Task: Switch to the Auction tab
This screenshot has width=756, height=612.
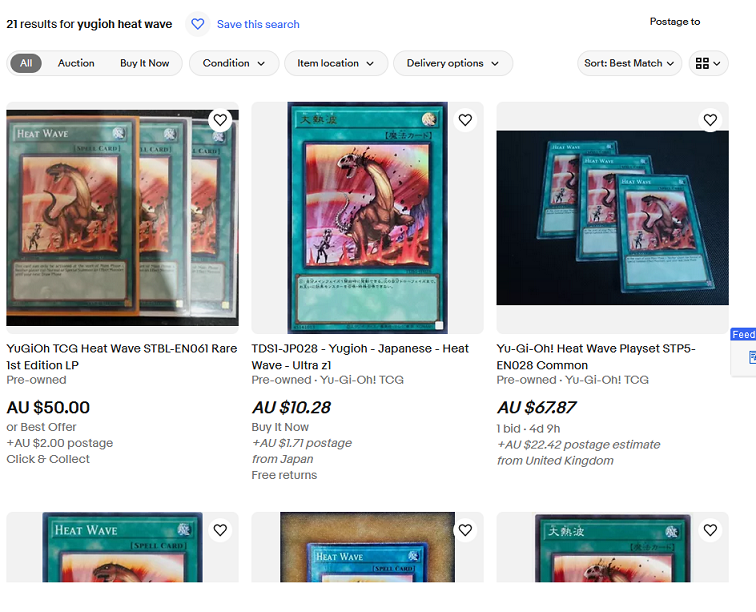Action: [76, 63]
